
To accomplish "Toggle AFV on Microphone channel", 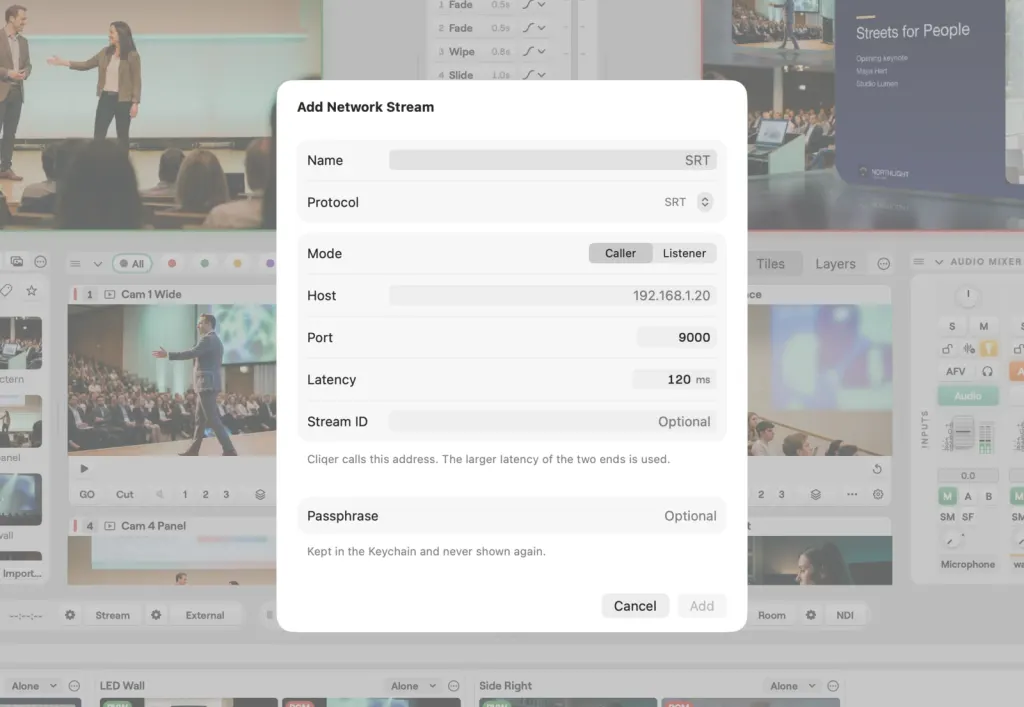I will pos(955,371).
